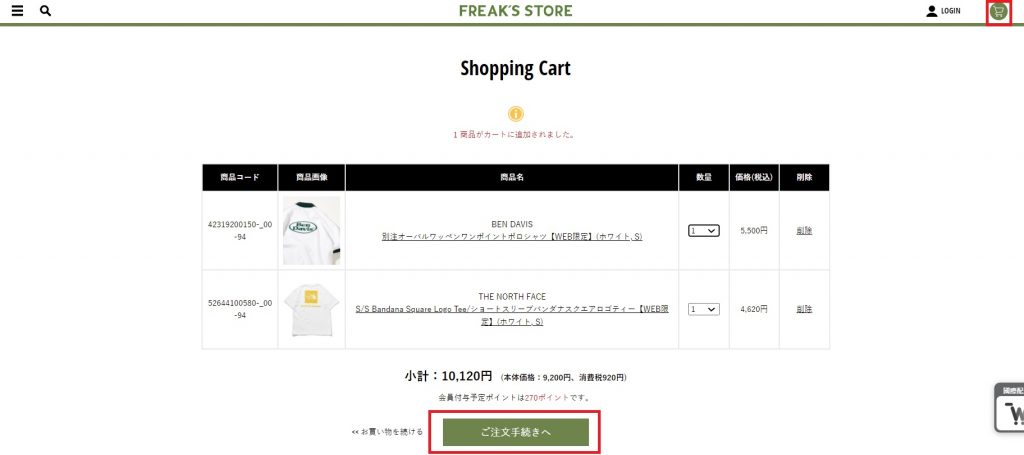Open THE NORTH FACE tee thumbnail
The width and height of the screenshot is (1024, 455).
click(x=311, y=309)
